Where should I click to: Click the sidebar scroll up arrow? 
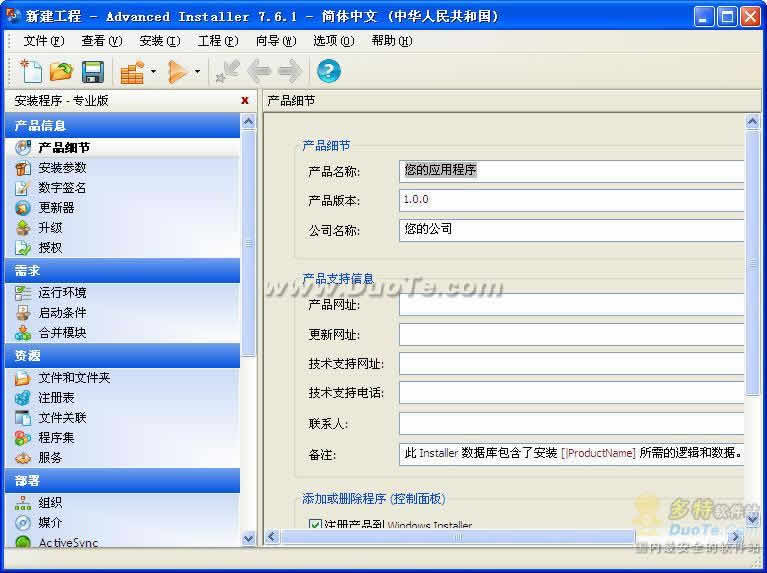[248, 121]
